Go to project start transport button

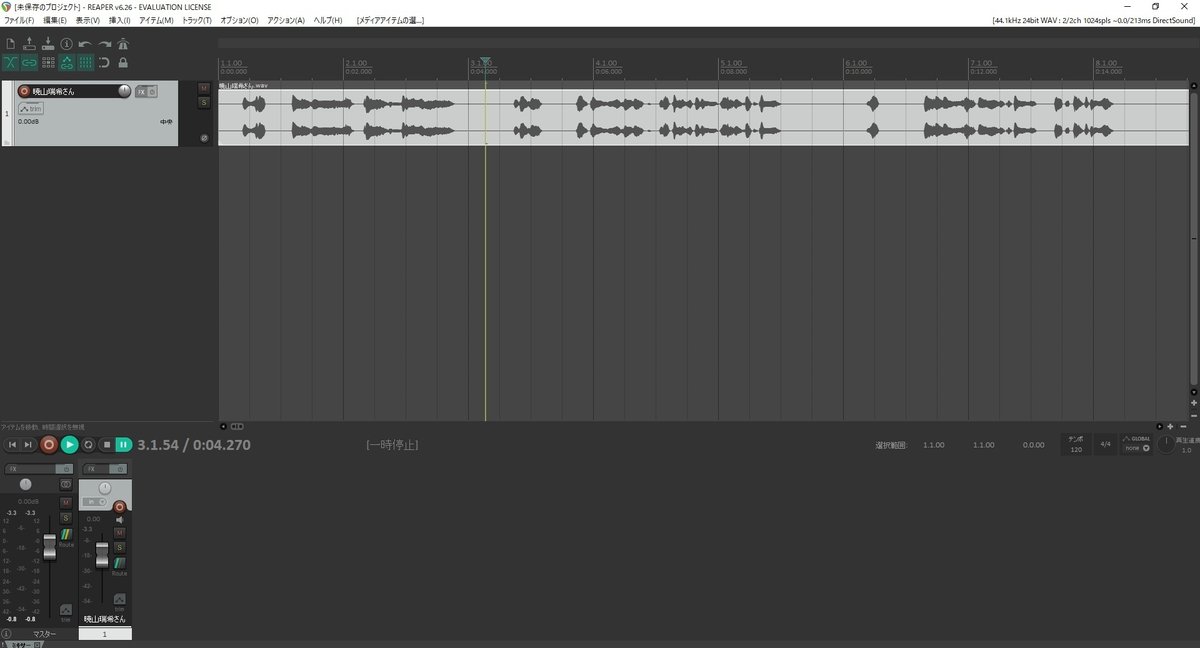(x=12, y=444)
